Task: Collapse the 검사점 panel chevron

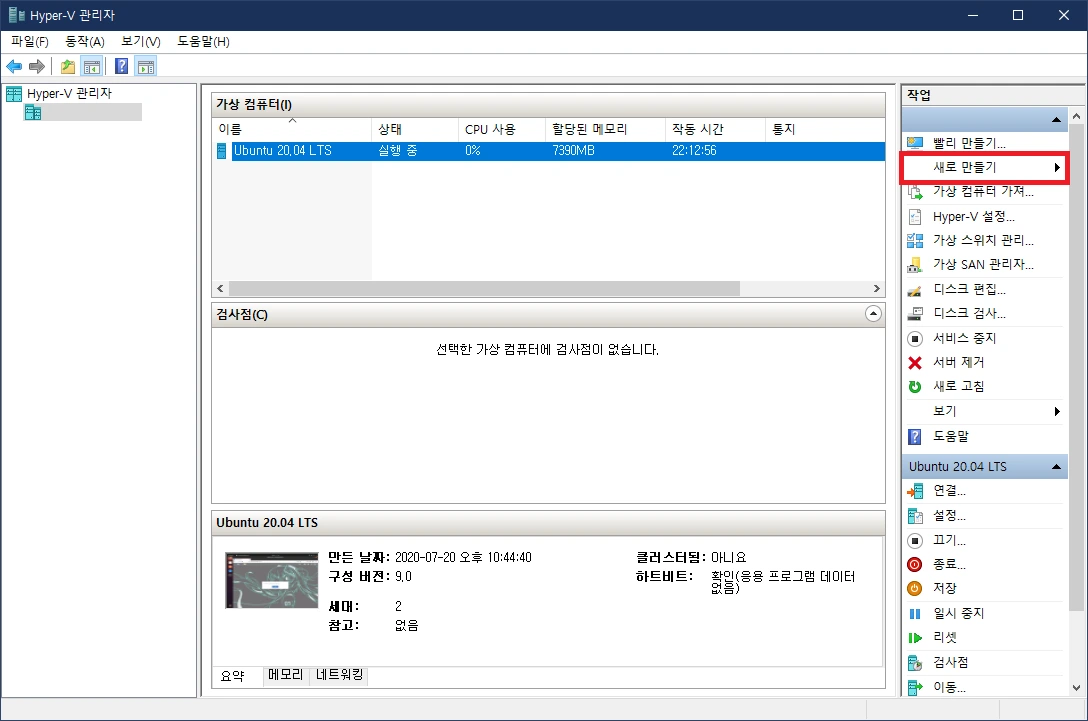Action: coord(873,314)
